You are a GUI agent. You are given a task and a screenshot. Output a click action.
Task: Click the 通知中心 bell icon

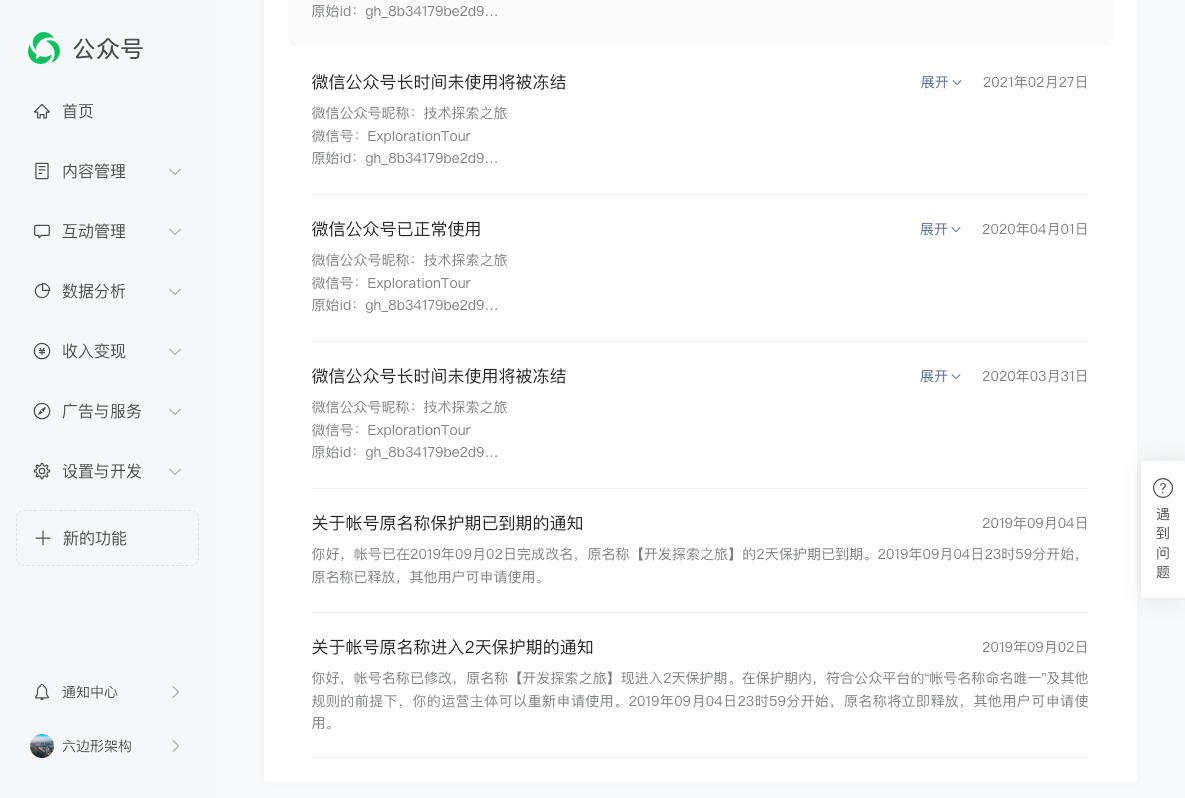point(41,692)
